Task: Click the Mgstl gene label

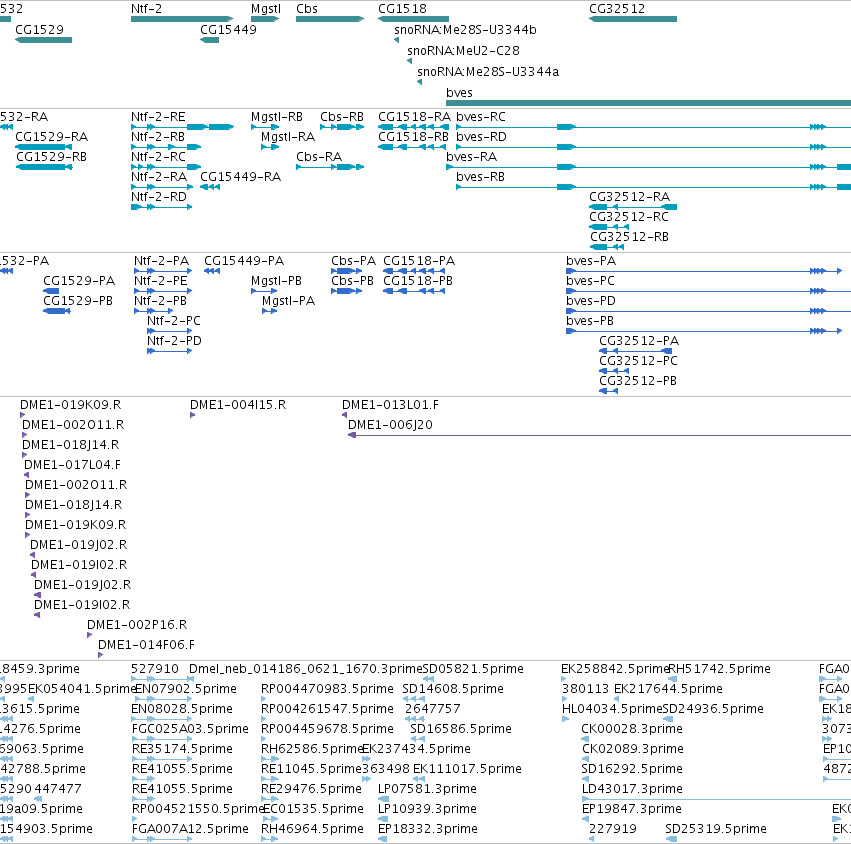Action: click(266, 9)
